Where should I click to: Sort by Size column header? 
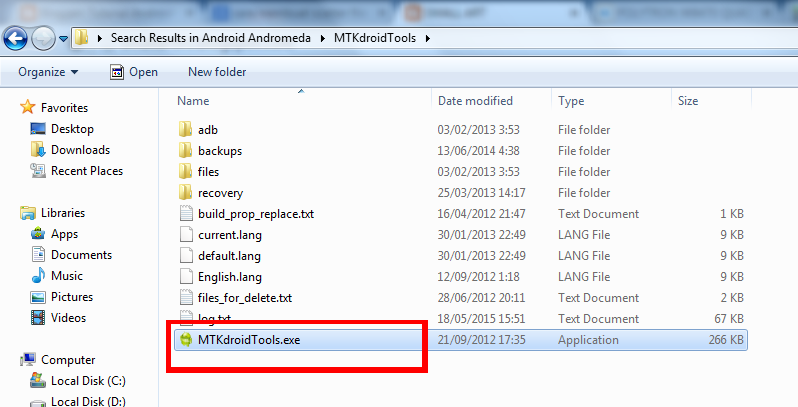(688, 101)
